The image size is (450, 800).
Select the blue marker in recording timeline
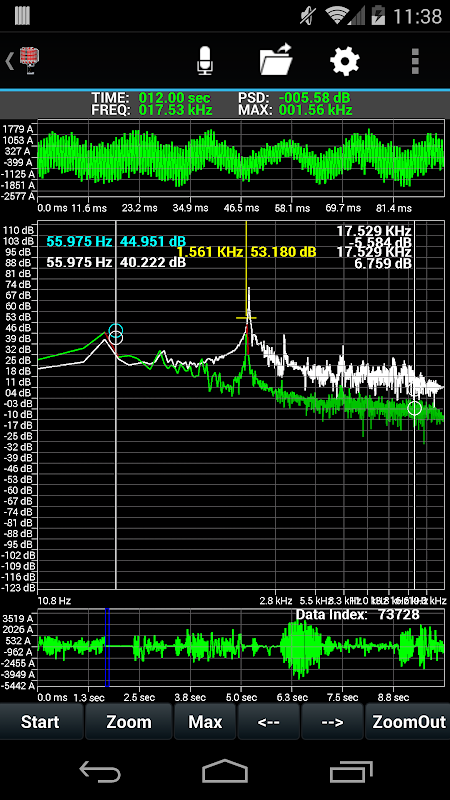107,648
